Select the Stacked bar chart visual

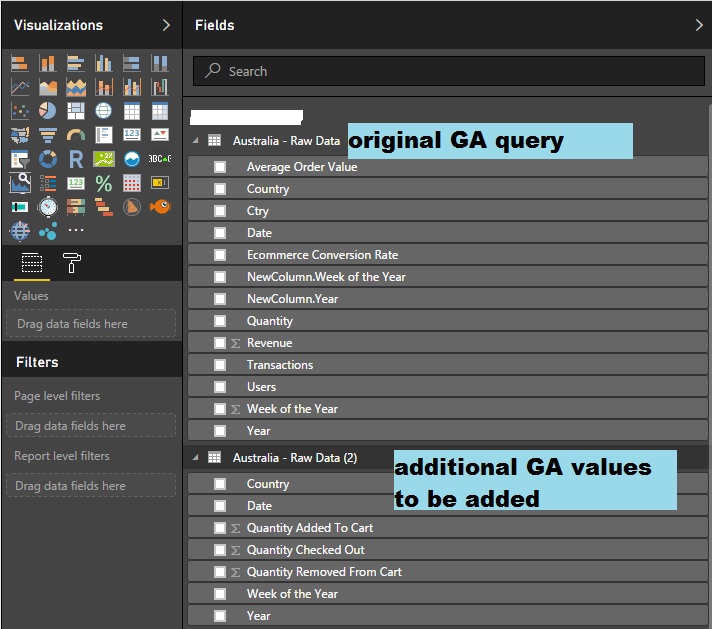click(x=20, y=63)
